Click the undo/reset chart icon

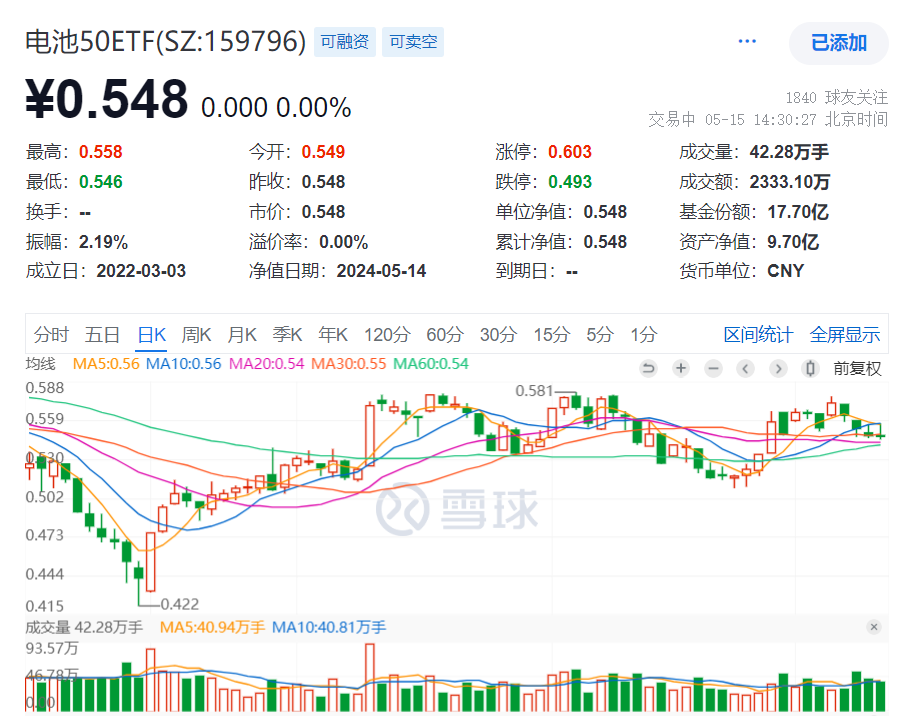(x=648, y=368)
